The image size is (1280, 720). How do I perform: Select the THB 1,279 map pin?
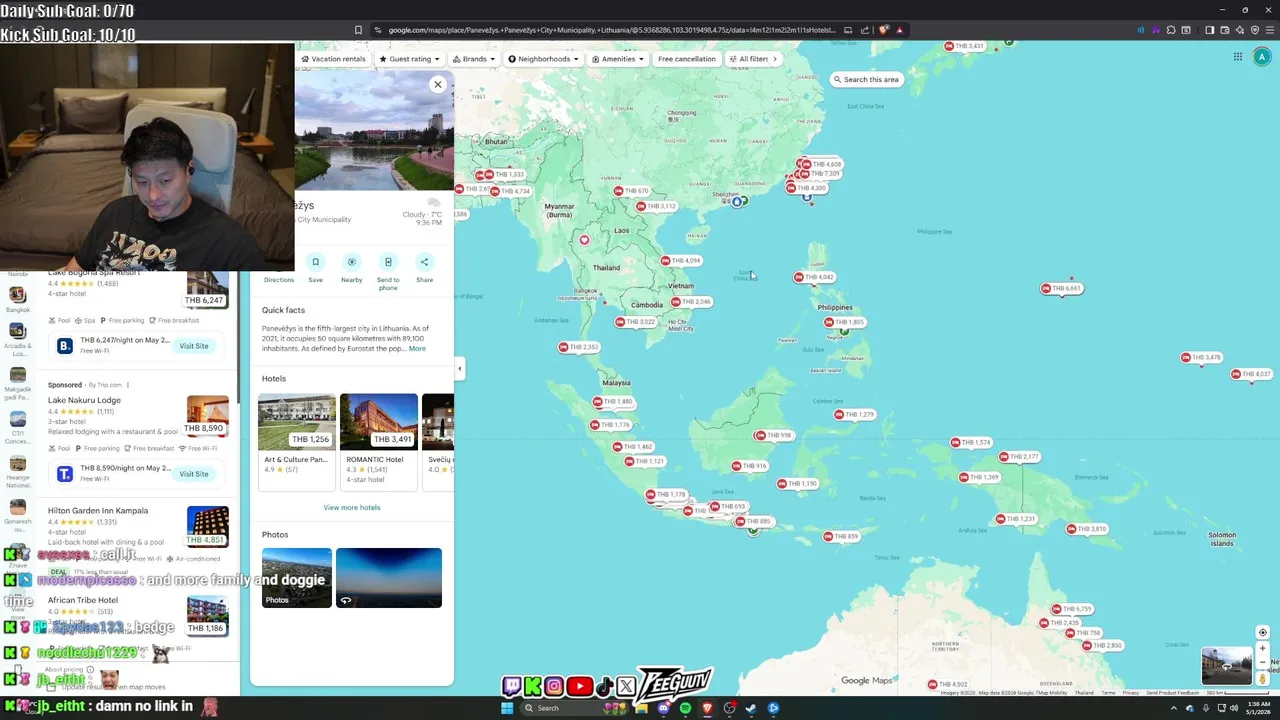(x=854, y=414)
